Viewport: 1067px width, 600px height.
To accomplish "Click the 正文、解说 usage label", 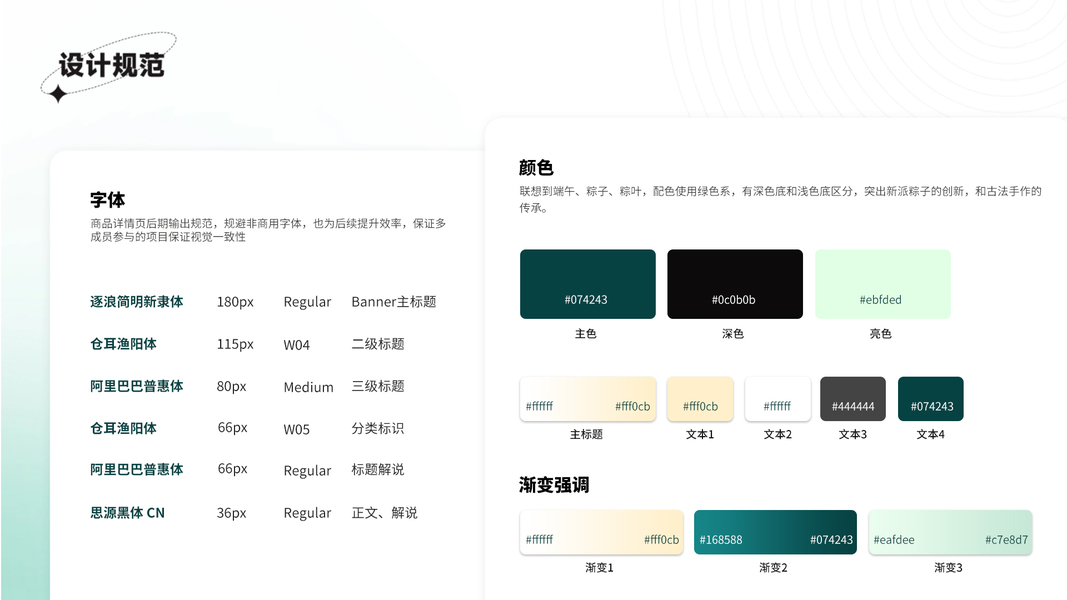I will point(384,512).
